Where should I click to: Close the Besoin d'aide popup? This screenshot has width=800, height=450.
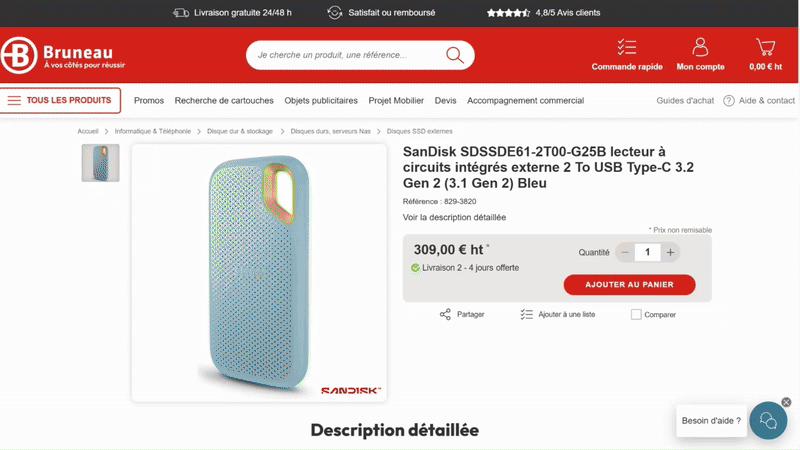(786, 402)
